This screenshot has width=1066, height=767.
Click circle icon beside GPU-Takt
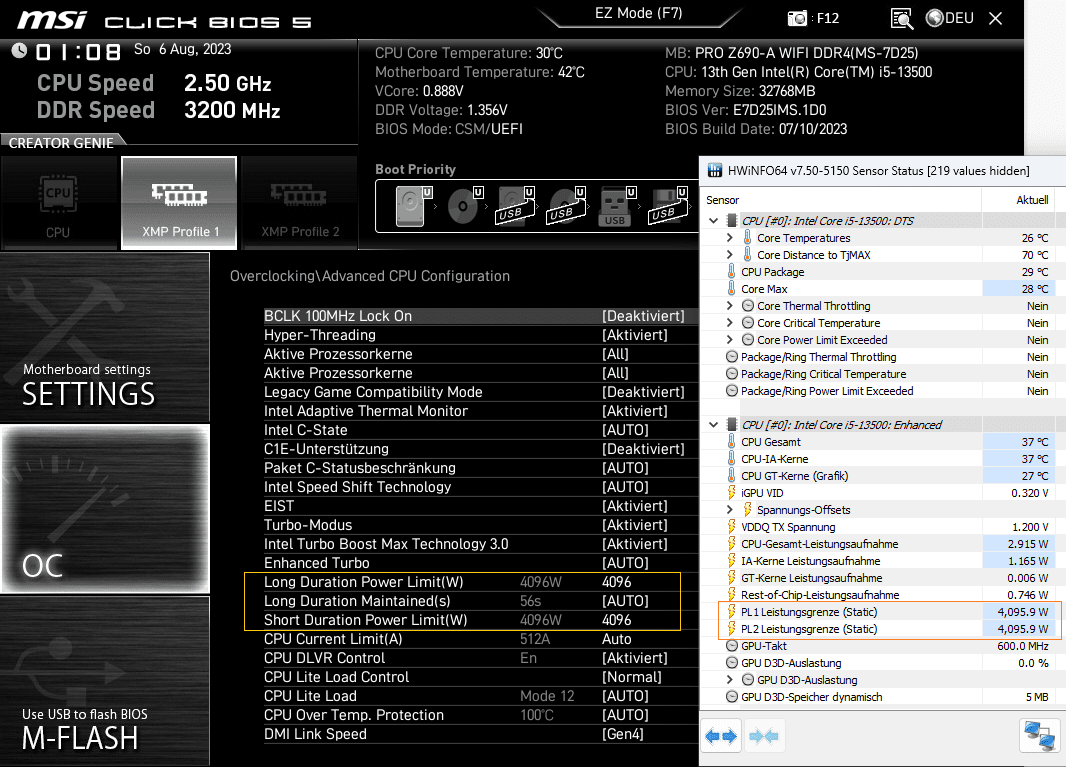click(x=732, y=645)
